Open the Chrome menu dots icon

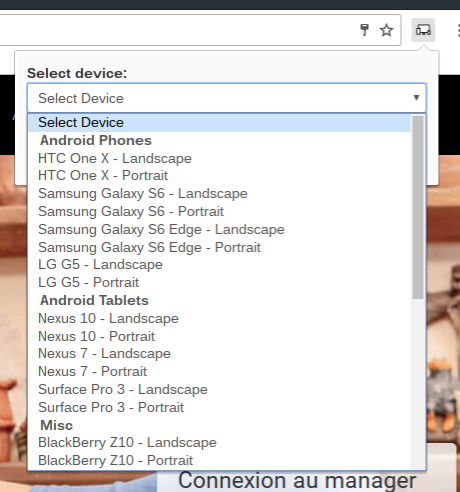click(x=459, y=30)
